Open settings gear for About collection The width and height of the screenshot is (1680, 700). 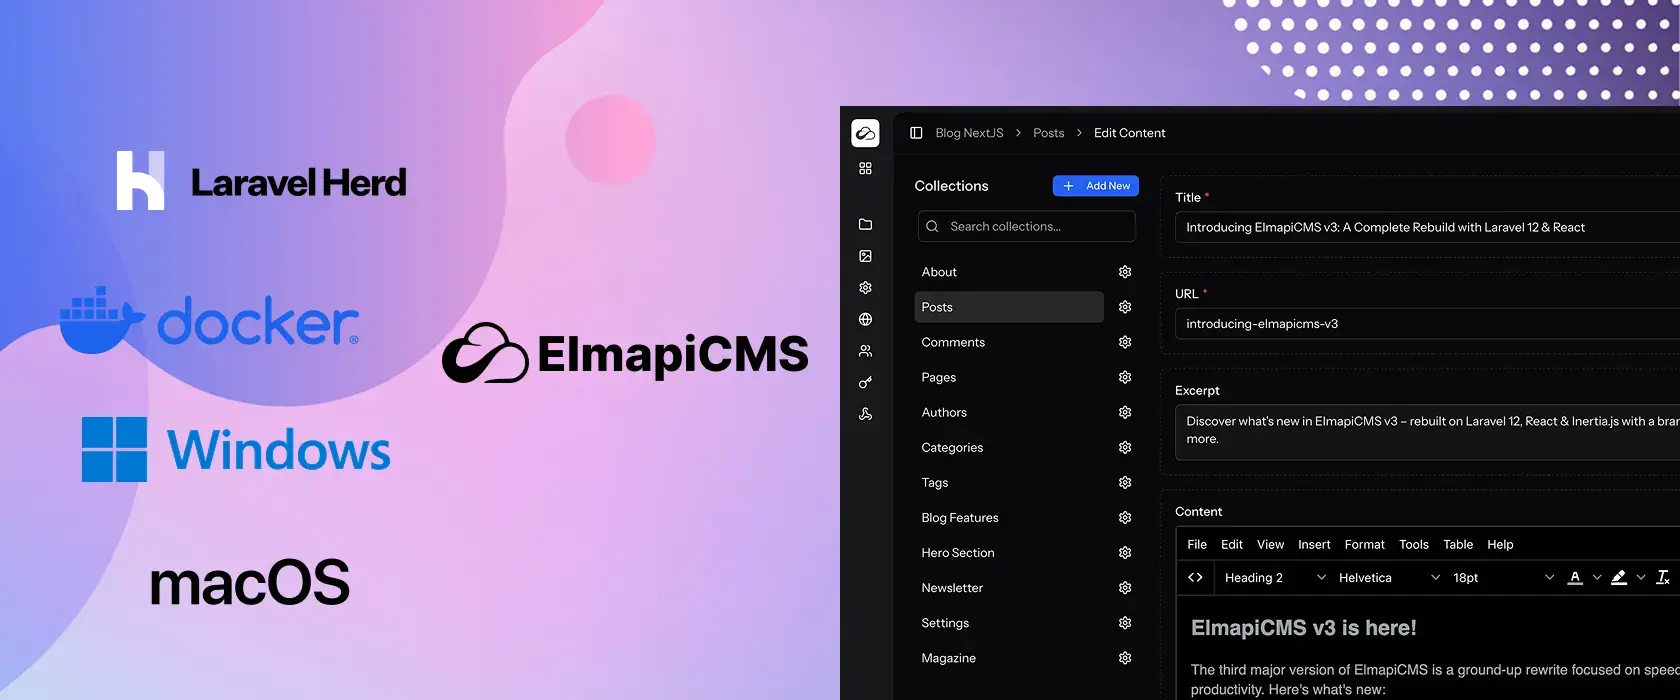tap(1125, 272)
